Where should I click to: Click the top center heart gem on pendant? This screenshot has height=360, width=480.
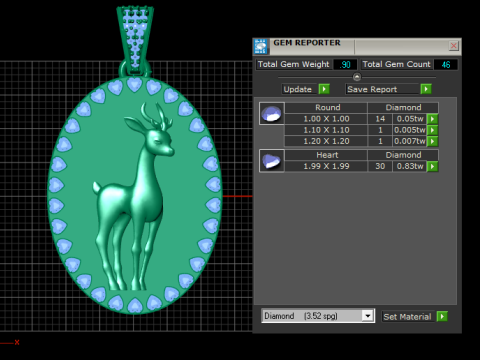click(135, 84)
